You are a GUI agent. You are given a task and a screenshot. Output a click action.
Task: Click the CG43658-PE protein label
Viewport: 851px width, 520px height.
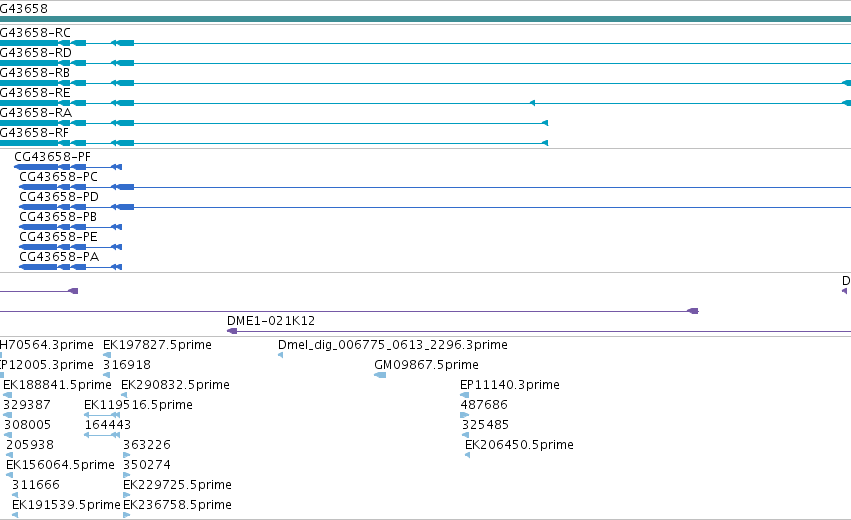[x=58, y=237]
